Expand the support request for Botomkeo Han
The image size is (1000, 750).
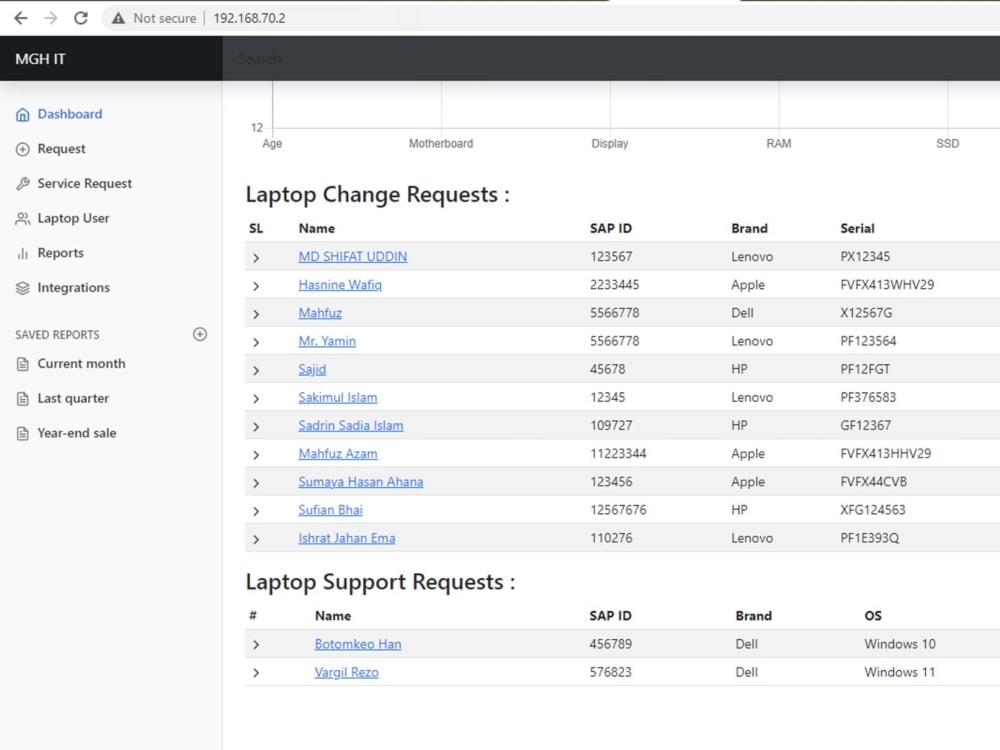(x=256, y=644)
